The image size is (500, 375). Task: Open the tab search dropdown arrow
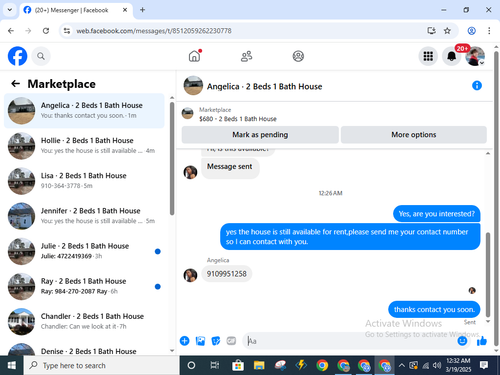tap(10, 10)
